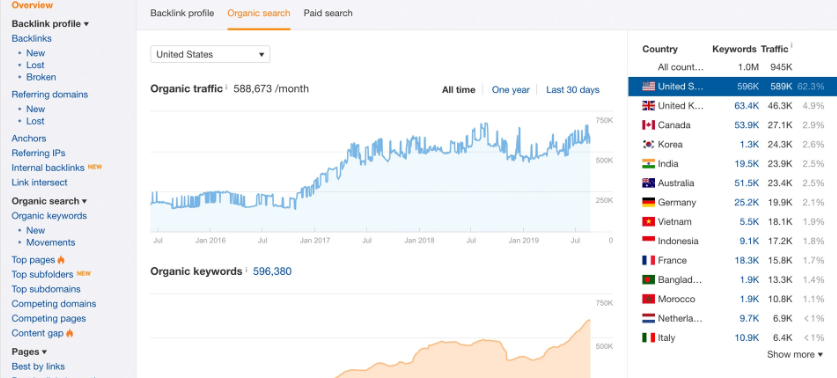Open Backlinks in the sidebar

pyautogui.click(x=31, y=38)
